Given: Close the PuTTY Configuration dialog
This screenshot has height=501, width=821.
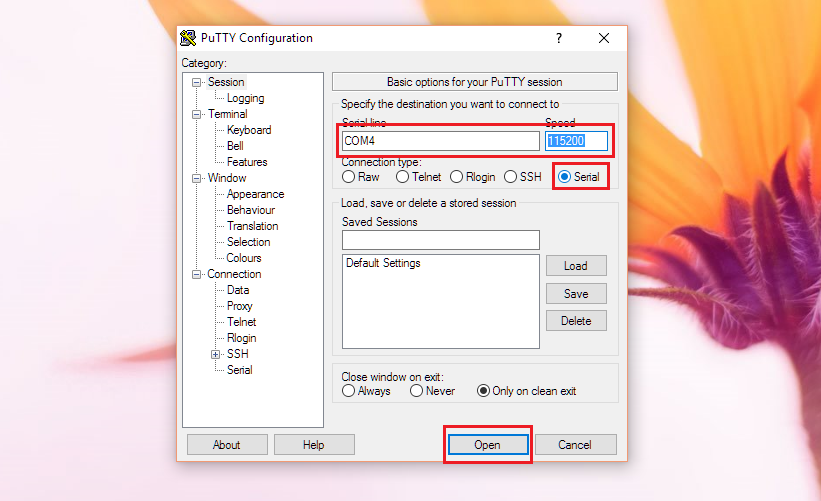Looking at the screenshot, I should (x=604, y=38).
